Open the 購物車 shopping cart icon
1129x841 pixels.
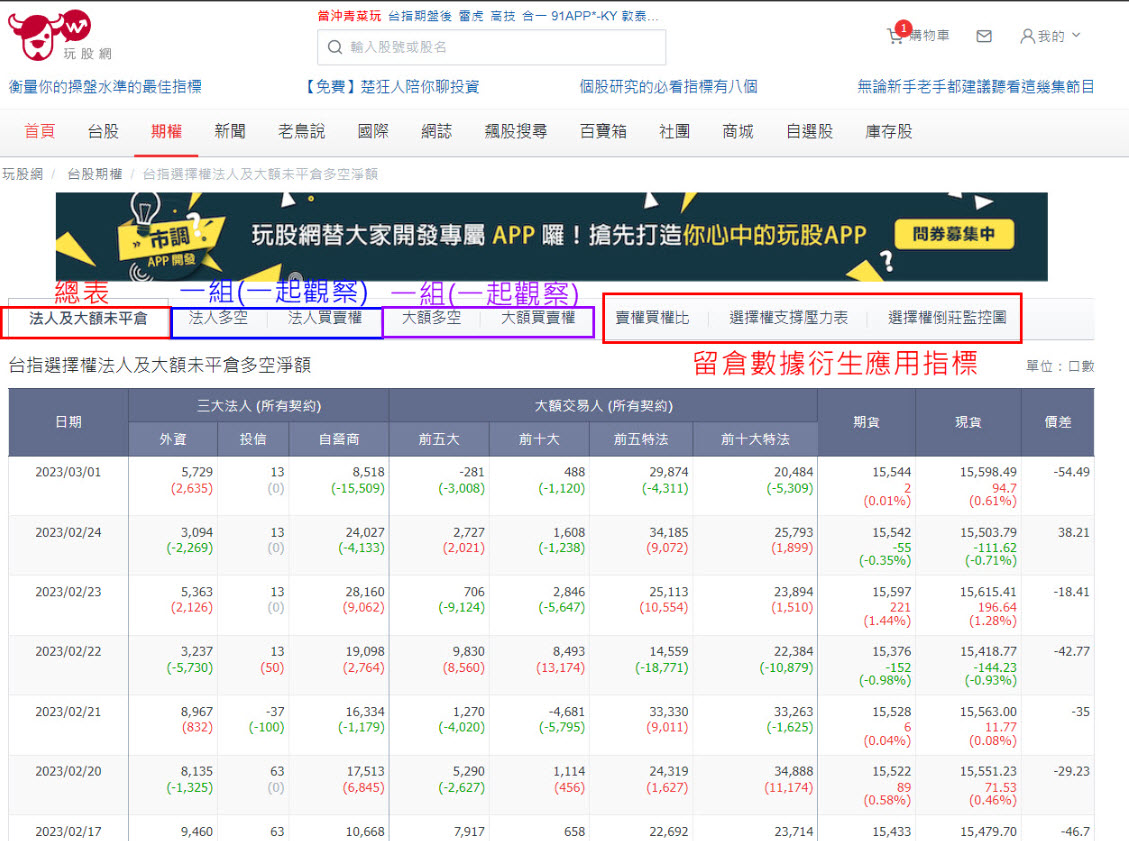pyautogui.click(x=899, y=34)
